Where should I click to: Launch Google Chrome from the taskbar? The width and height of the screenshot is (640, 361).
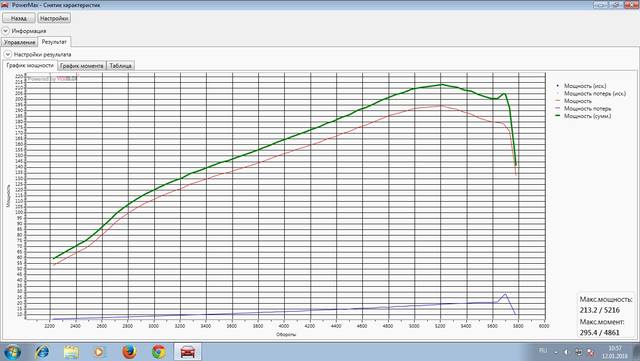click(158, 352)
